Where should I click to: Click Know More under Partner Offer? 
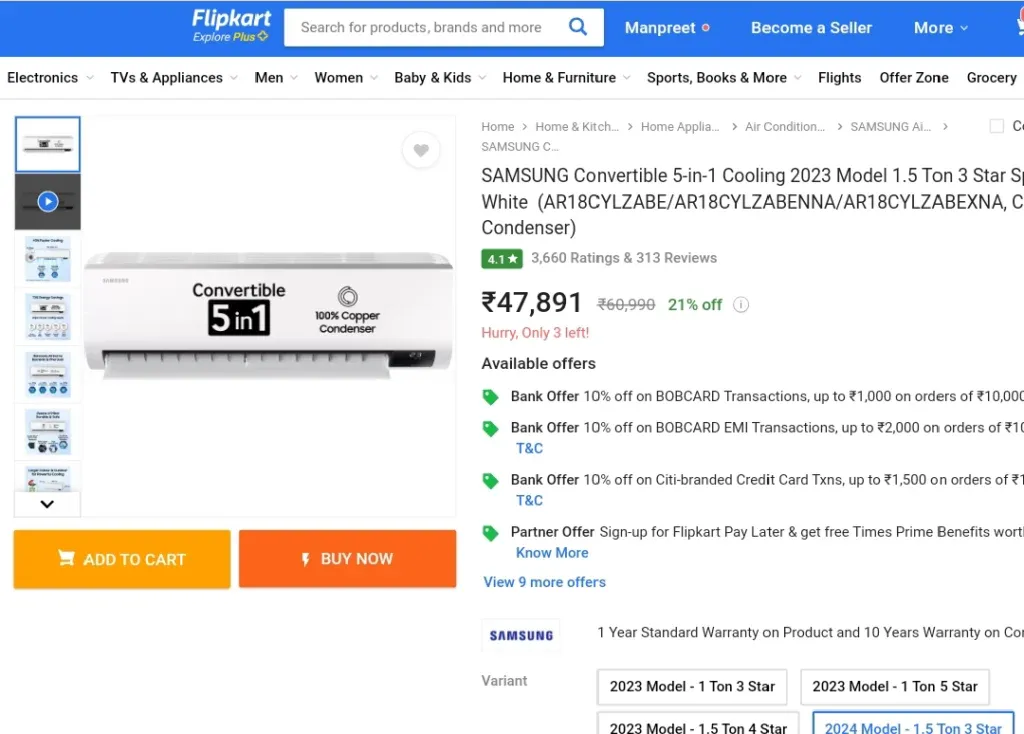(x=552, y=552)
